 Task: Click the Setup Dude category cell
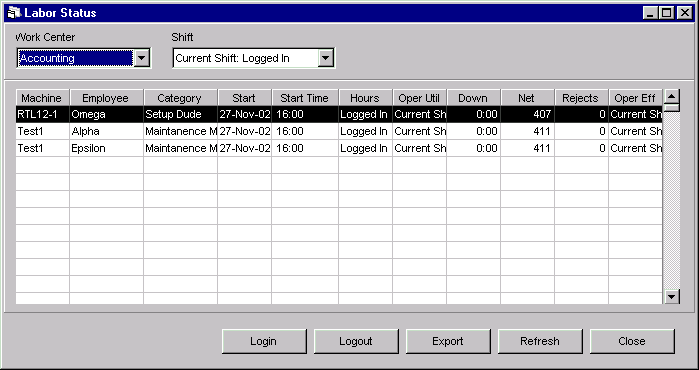click(x=180, y=115)
